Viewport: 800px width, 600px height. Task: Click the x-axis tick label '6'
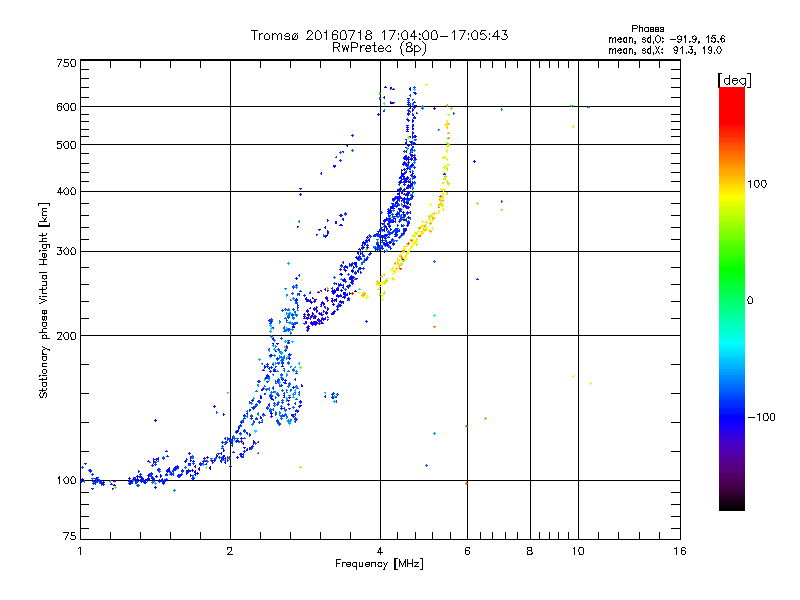pyautogui.click(x=467, y=551)
